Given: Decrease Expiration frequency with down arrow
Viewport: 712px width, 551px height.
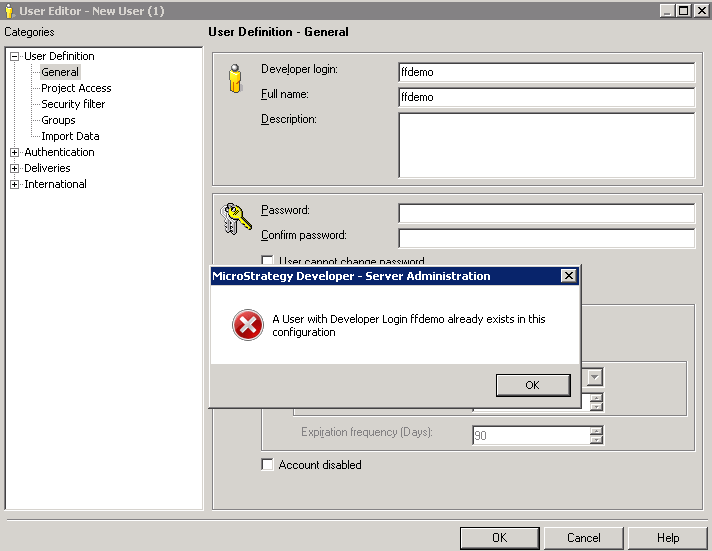Looking at the screenshot, I should pyautogui.click(x=597, y=440).
